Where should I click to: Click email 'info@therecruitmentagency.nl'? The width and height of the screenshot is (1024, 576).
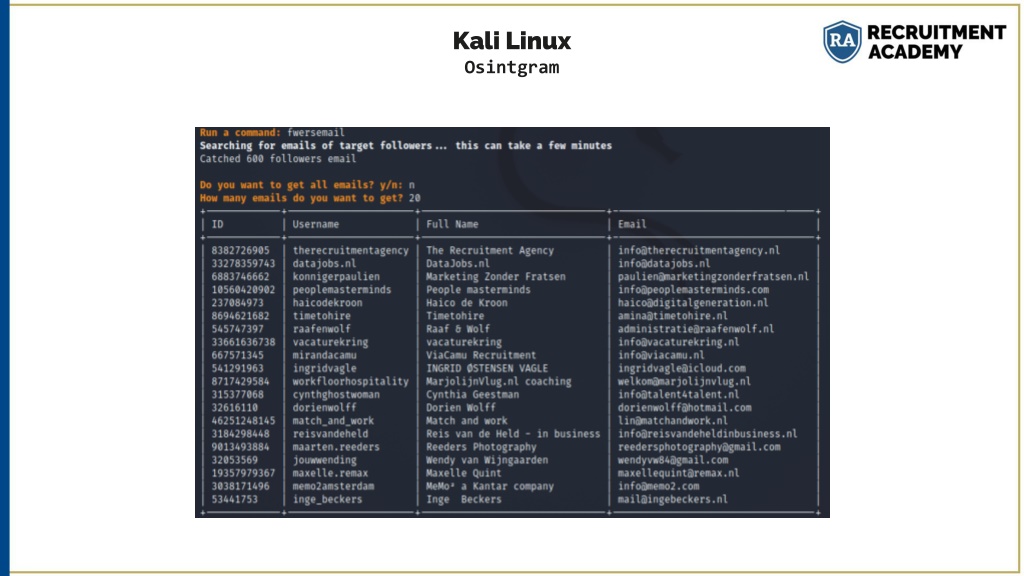pos(699,250)
